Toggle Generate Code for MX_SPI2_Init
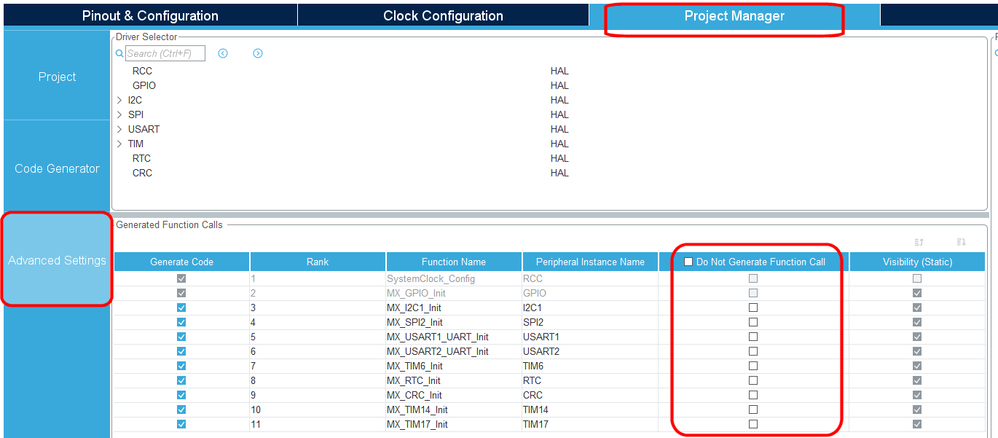 181,322
